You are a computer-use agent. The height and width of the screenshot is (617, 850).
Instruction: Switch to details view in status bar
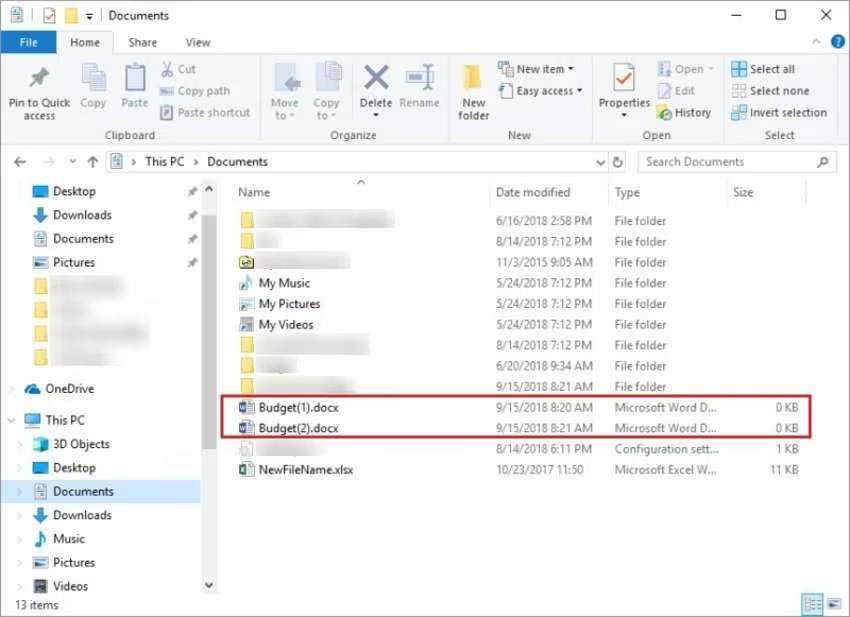pyautogui.click(x=813, y=604)
